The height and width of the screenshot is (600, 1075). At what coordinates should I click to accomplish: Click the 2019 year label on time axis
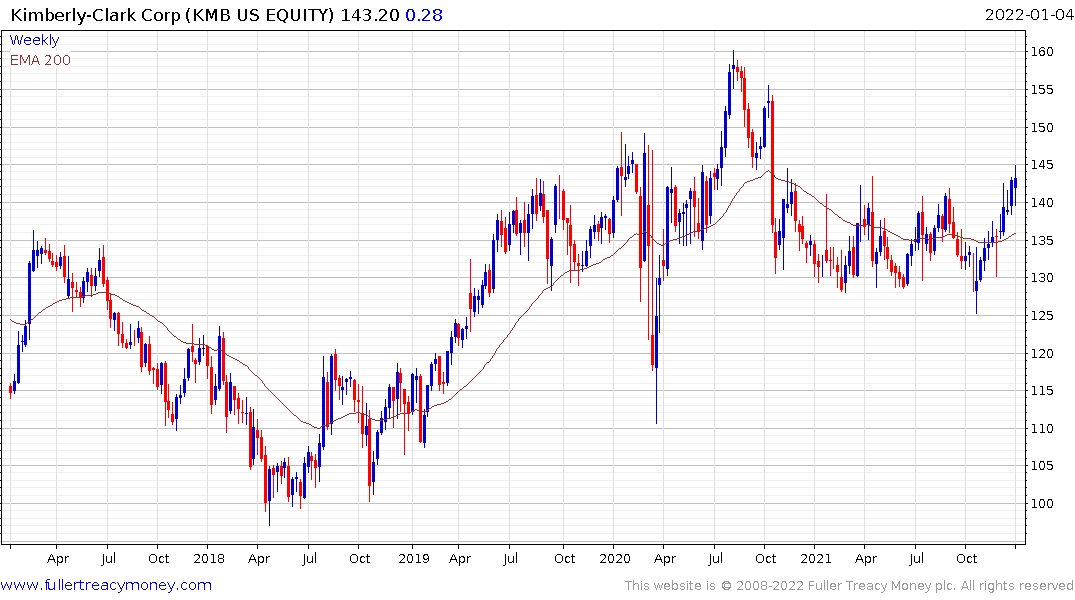413,558
